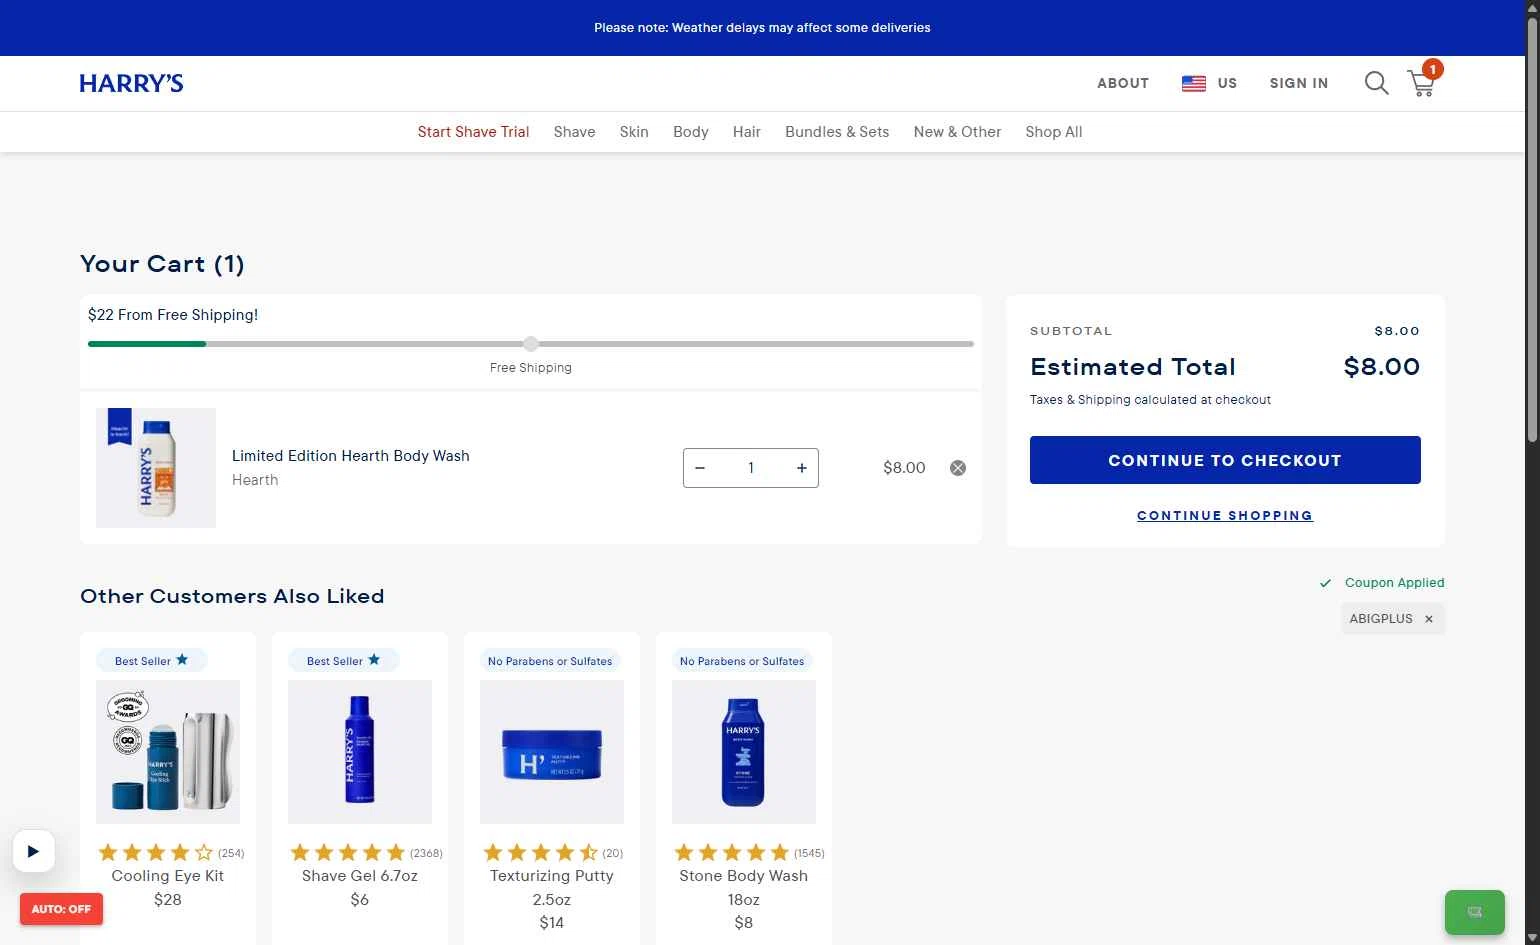The height and width of the screenshot is (945, 1540).
Task: Click the (2368) review count
Action: pyautogui.click(x=426, y=853)
